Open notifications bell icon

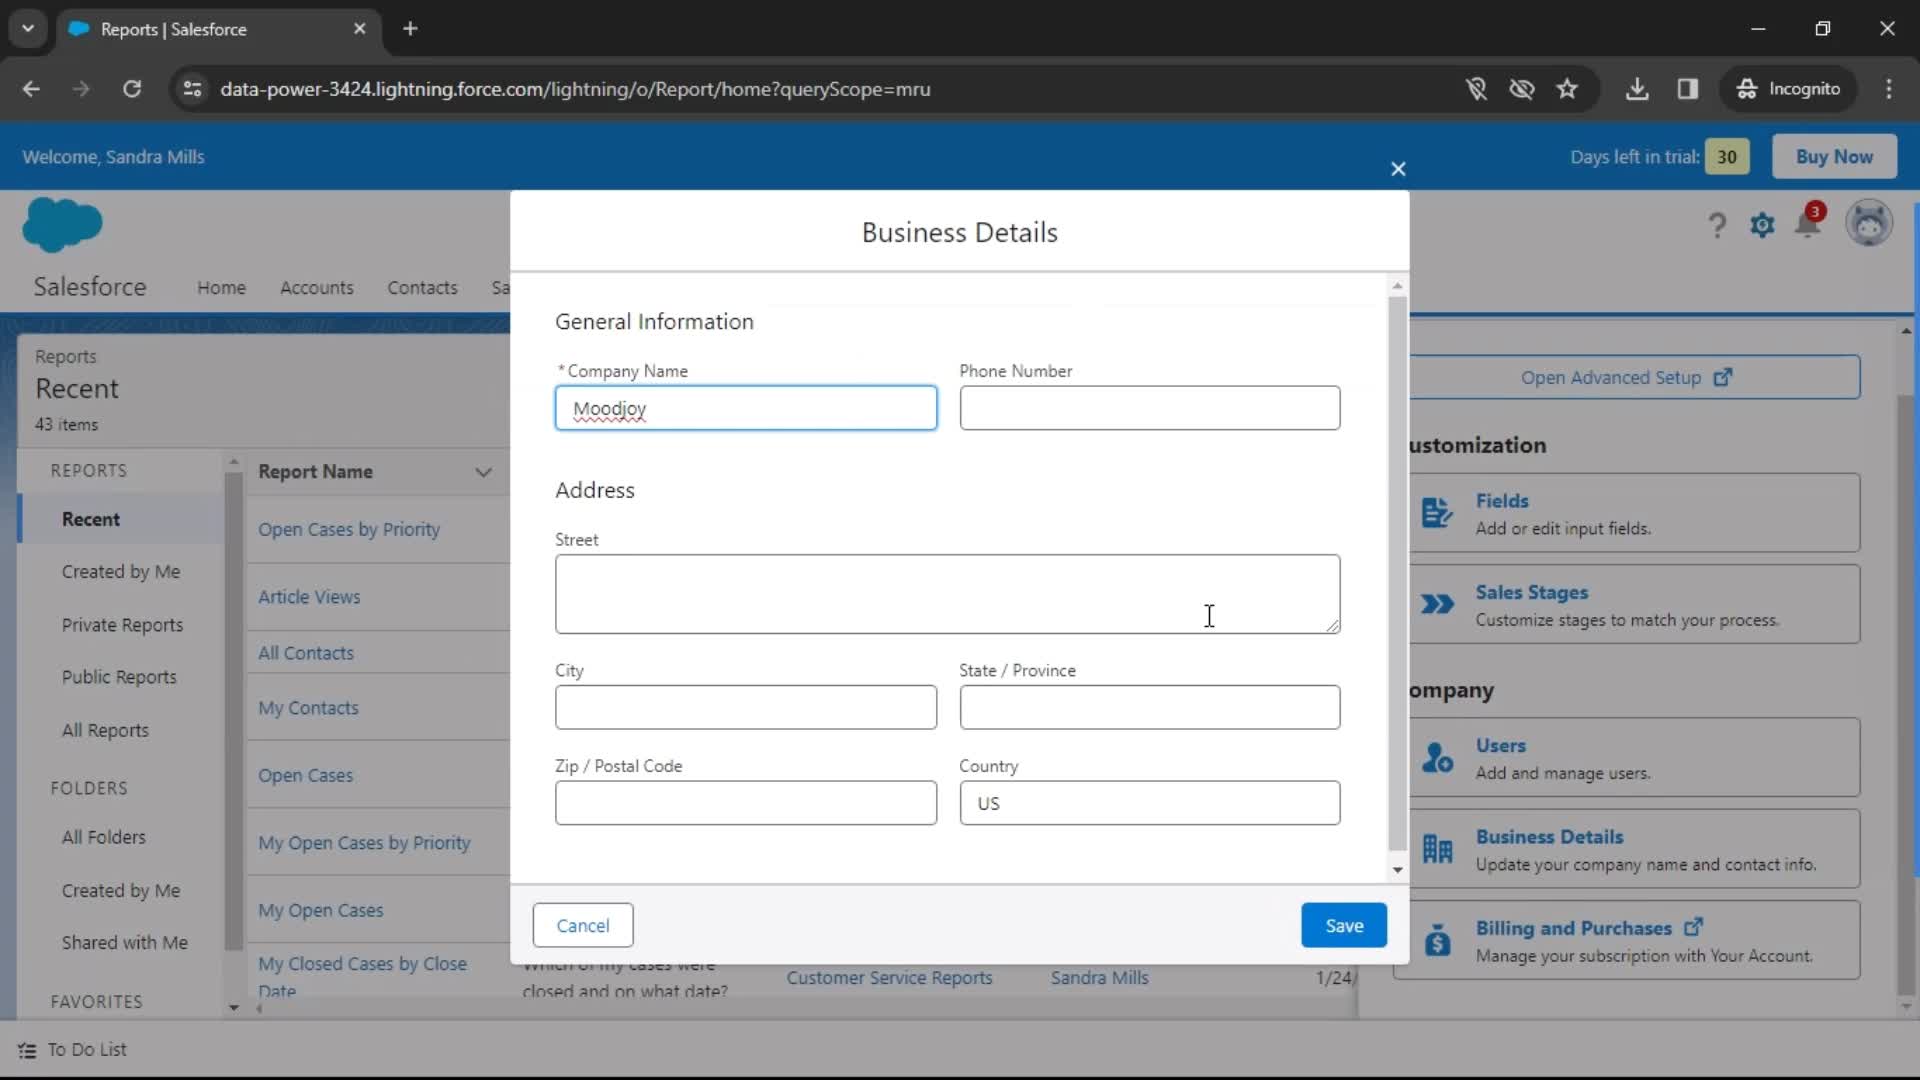1808,222
